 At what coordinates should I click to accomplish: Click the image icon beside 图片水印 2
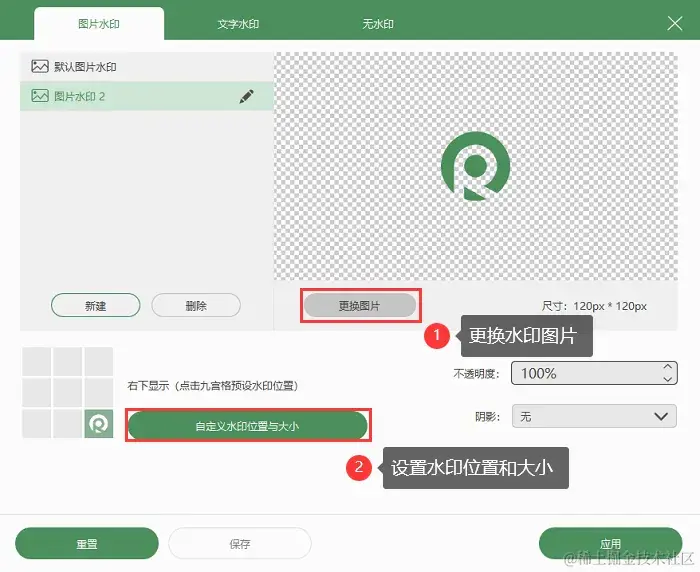pos(40,96)
